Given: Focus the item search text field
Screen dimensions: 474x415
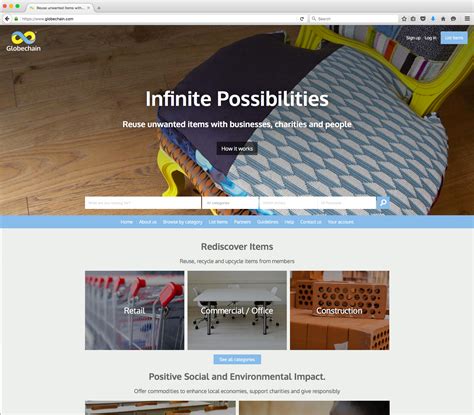Looking at the screenshot, I should coord(143,203).
